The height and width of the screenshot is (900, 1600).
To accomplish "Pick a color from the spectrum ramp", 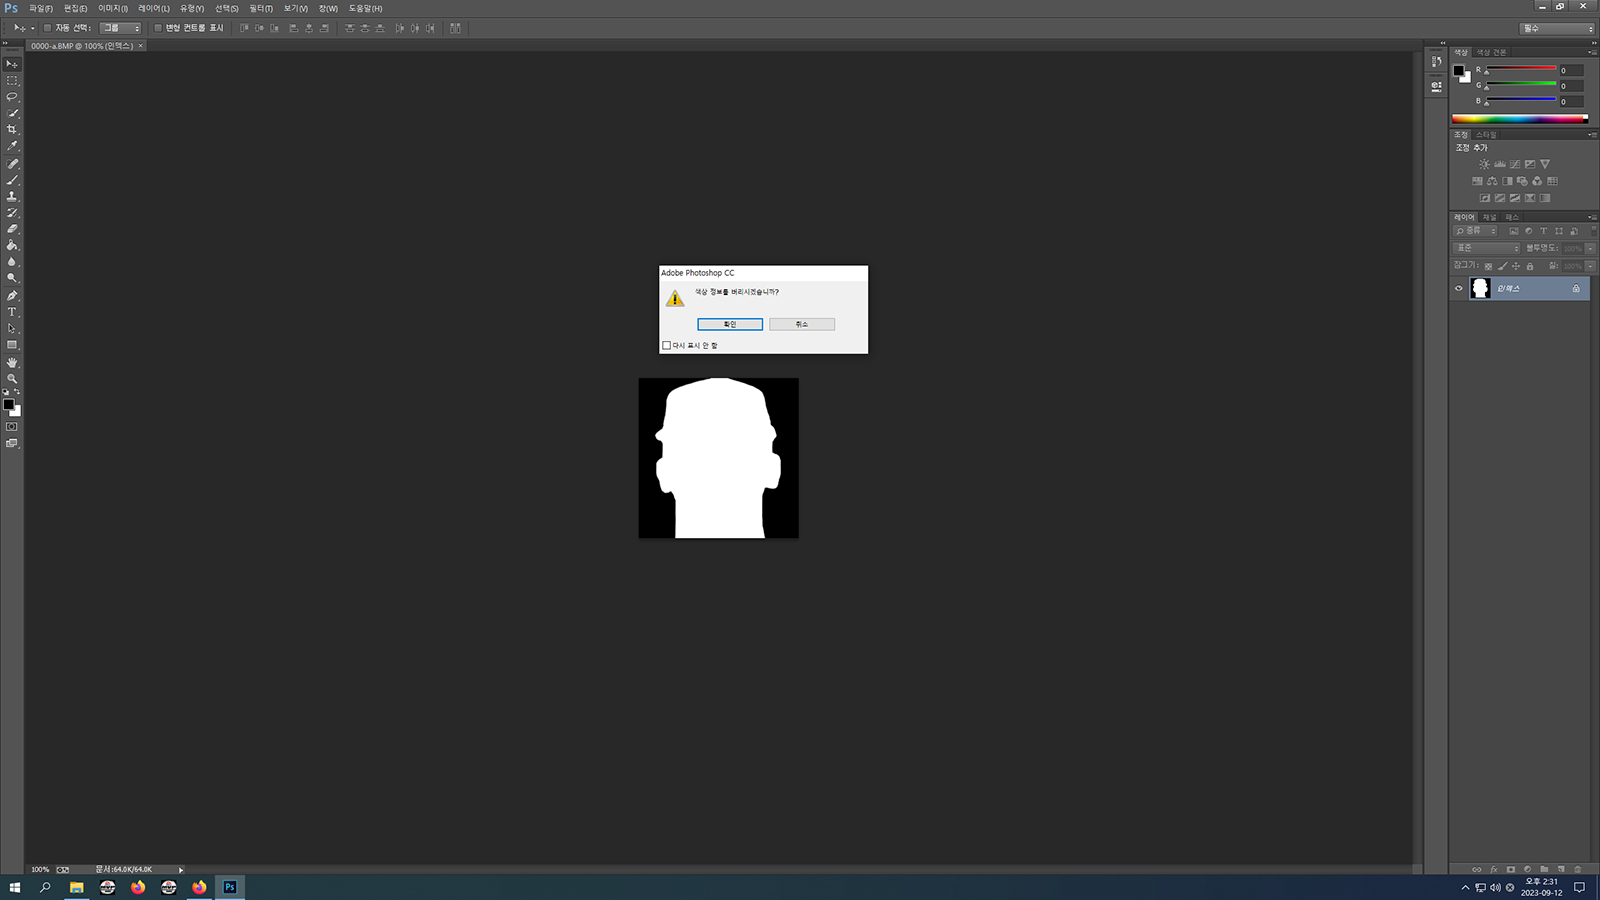I will click(1520, 118).
